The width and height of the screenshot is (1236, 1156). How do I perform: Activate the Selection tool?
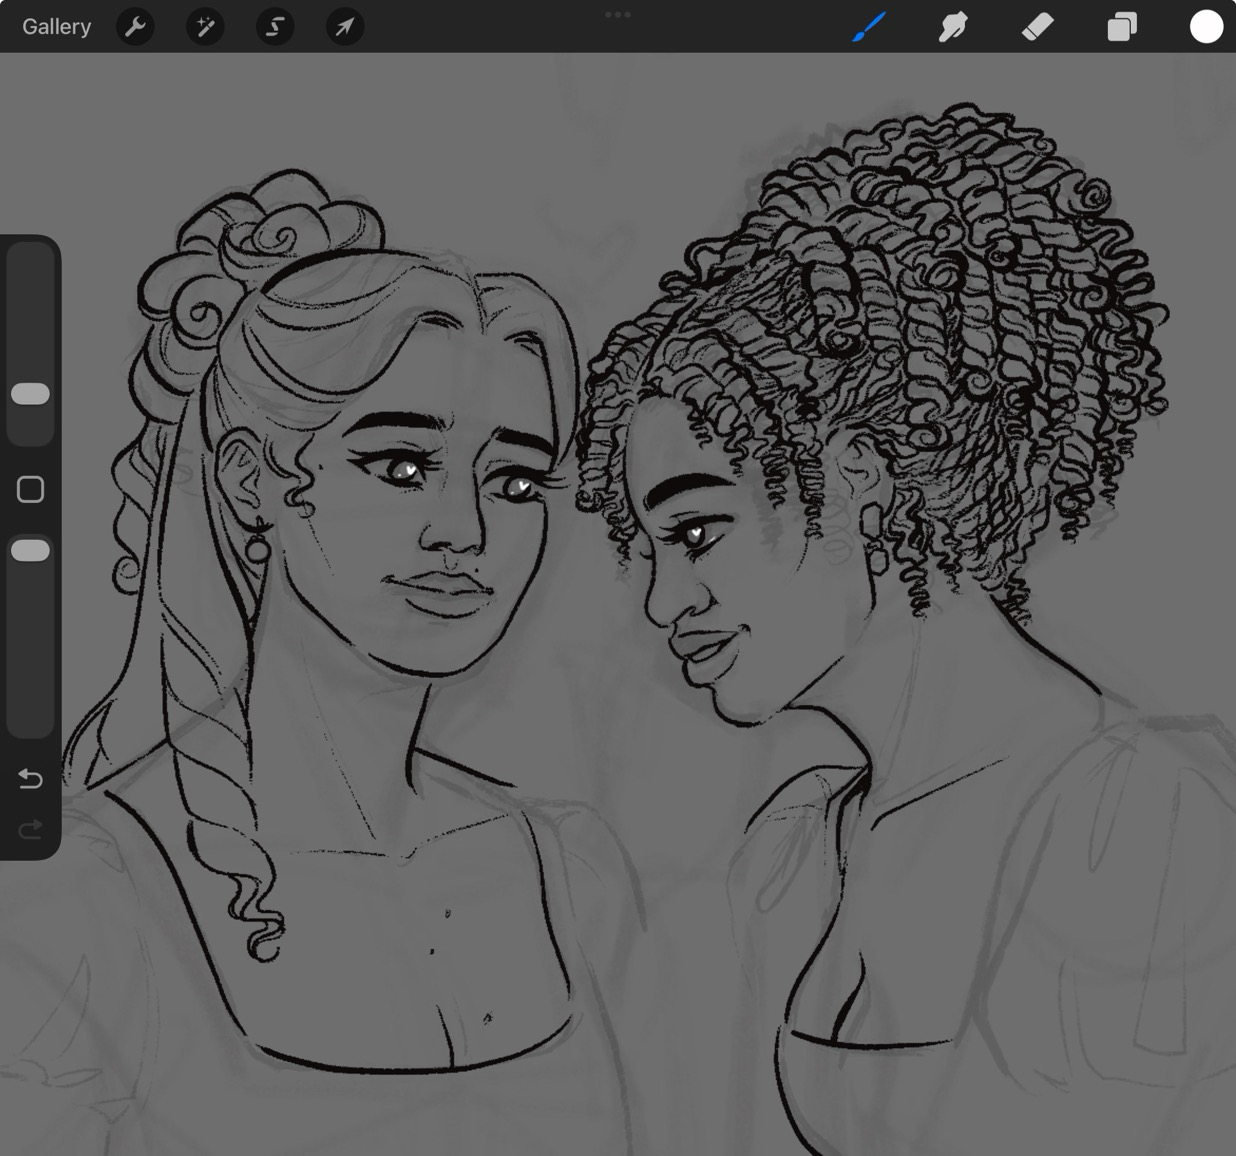pyautogui.click(x=275, y=27)
